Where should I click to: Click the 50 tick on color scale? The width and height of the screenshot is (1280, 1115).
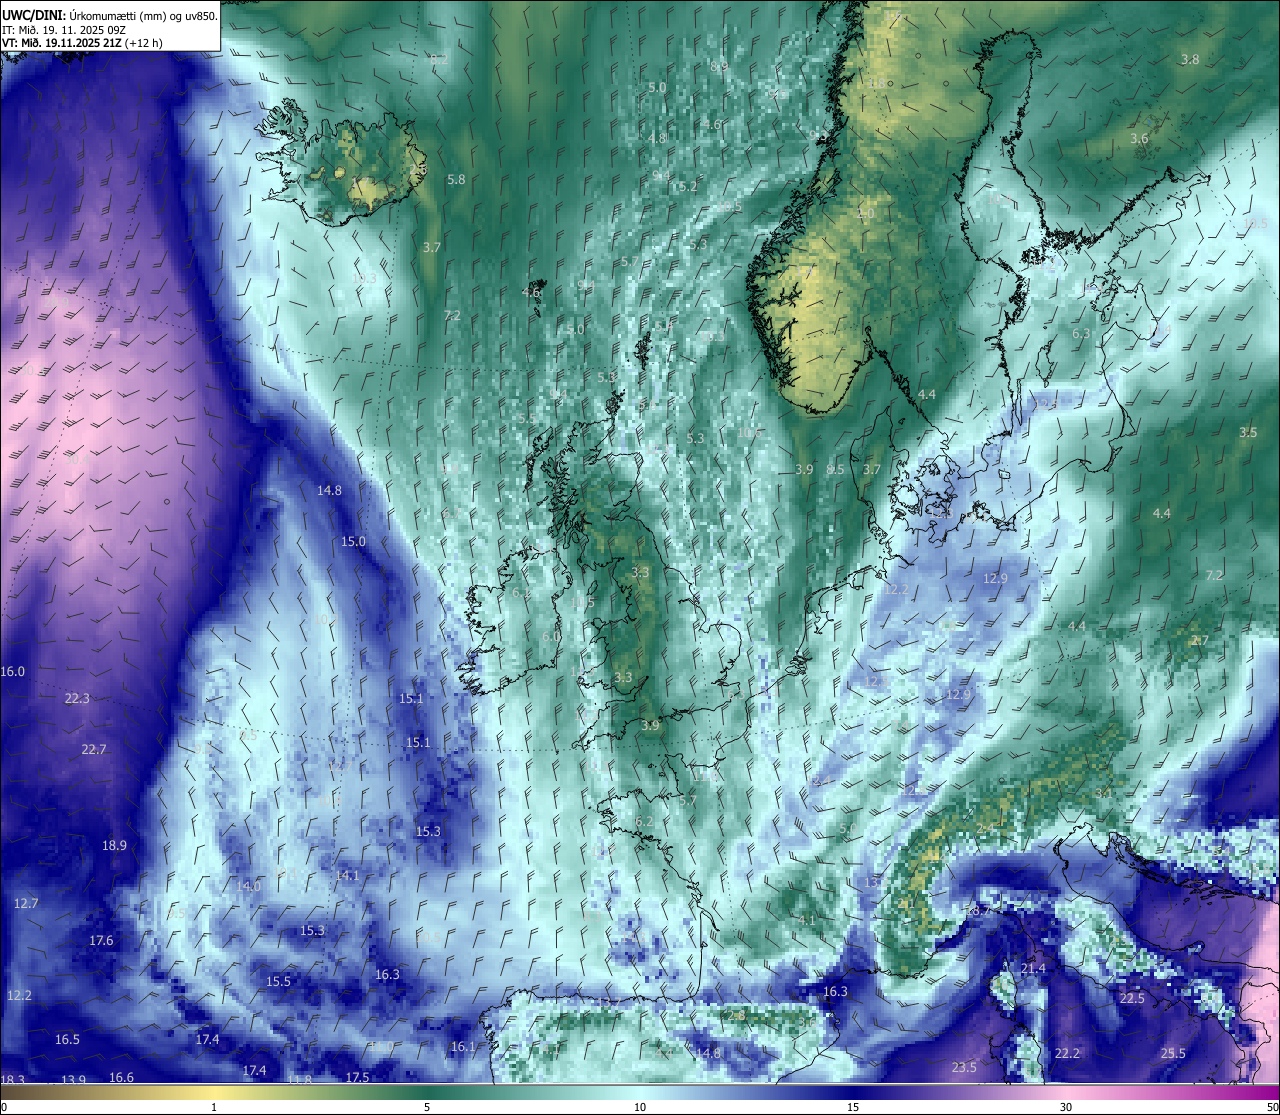click(x=1272, y=1107)
